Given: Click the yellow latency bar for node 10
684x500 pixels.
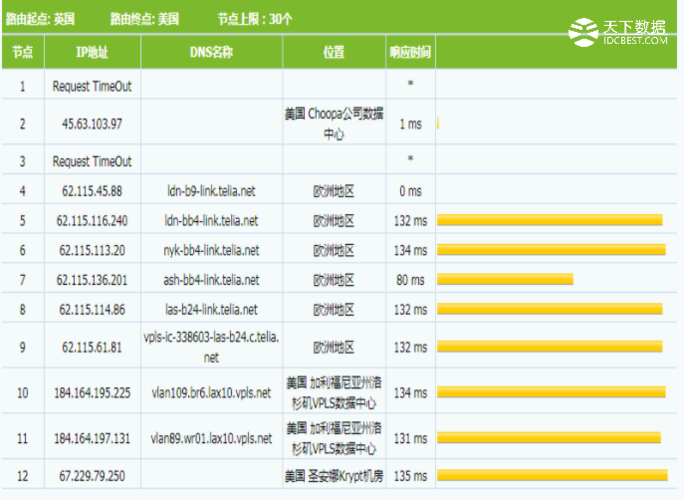Looking at the screenshot, I should click(x=551, y=392).
